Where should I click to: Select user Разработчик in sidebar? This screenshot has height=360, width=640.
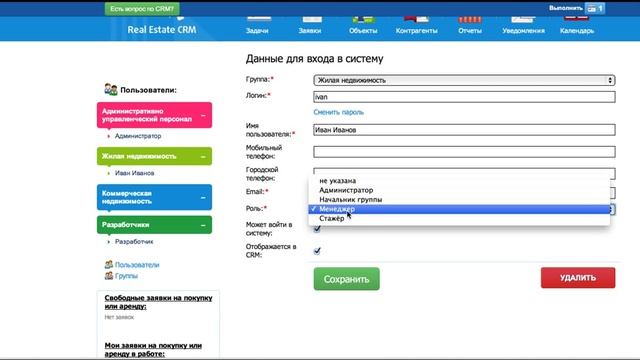(x=134, y=242)
